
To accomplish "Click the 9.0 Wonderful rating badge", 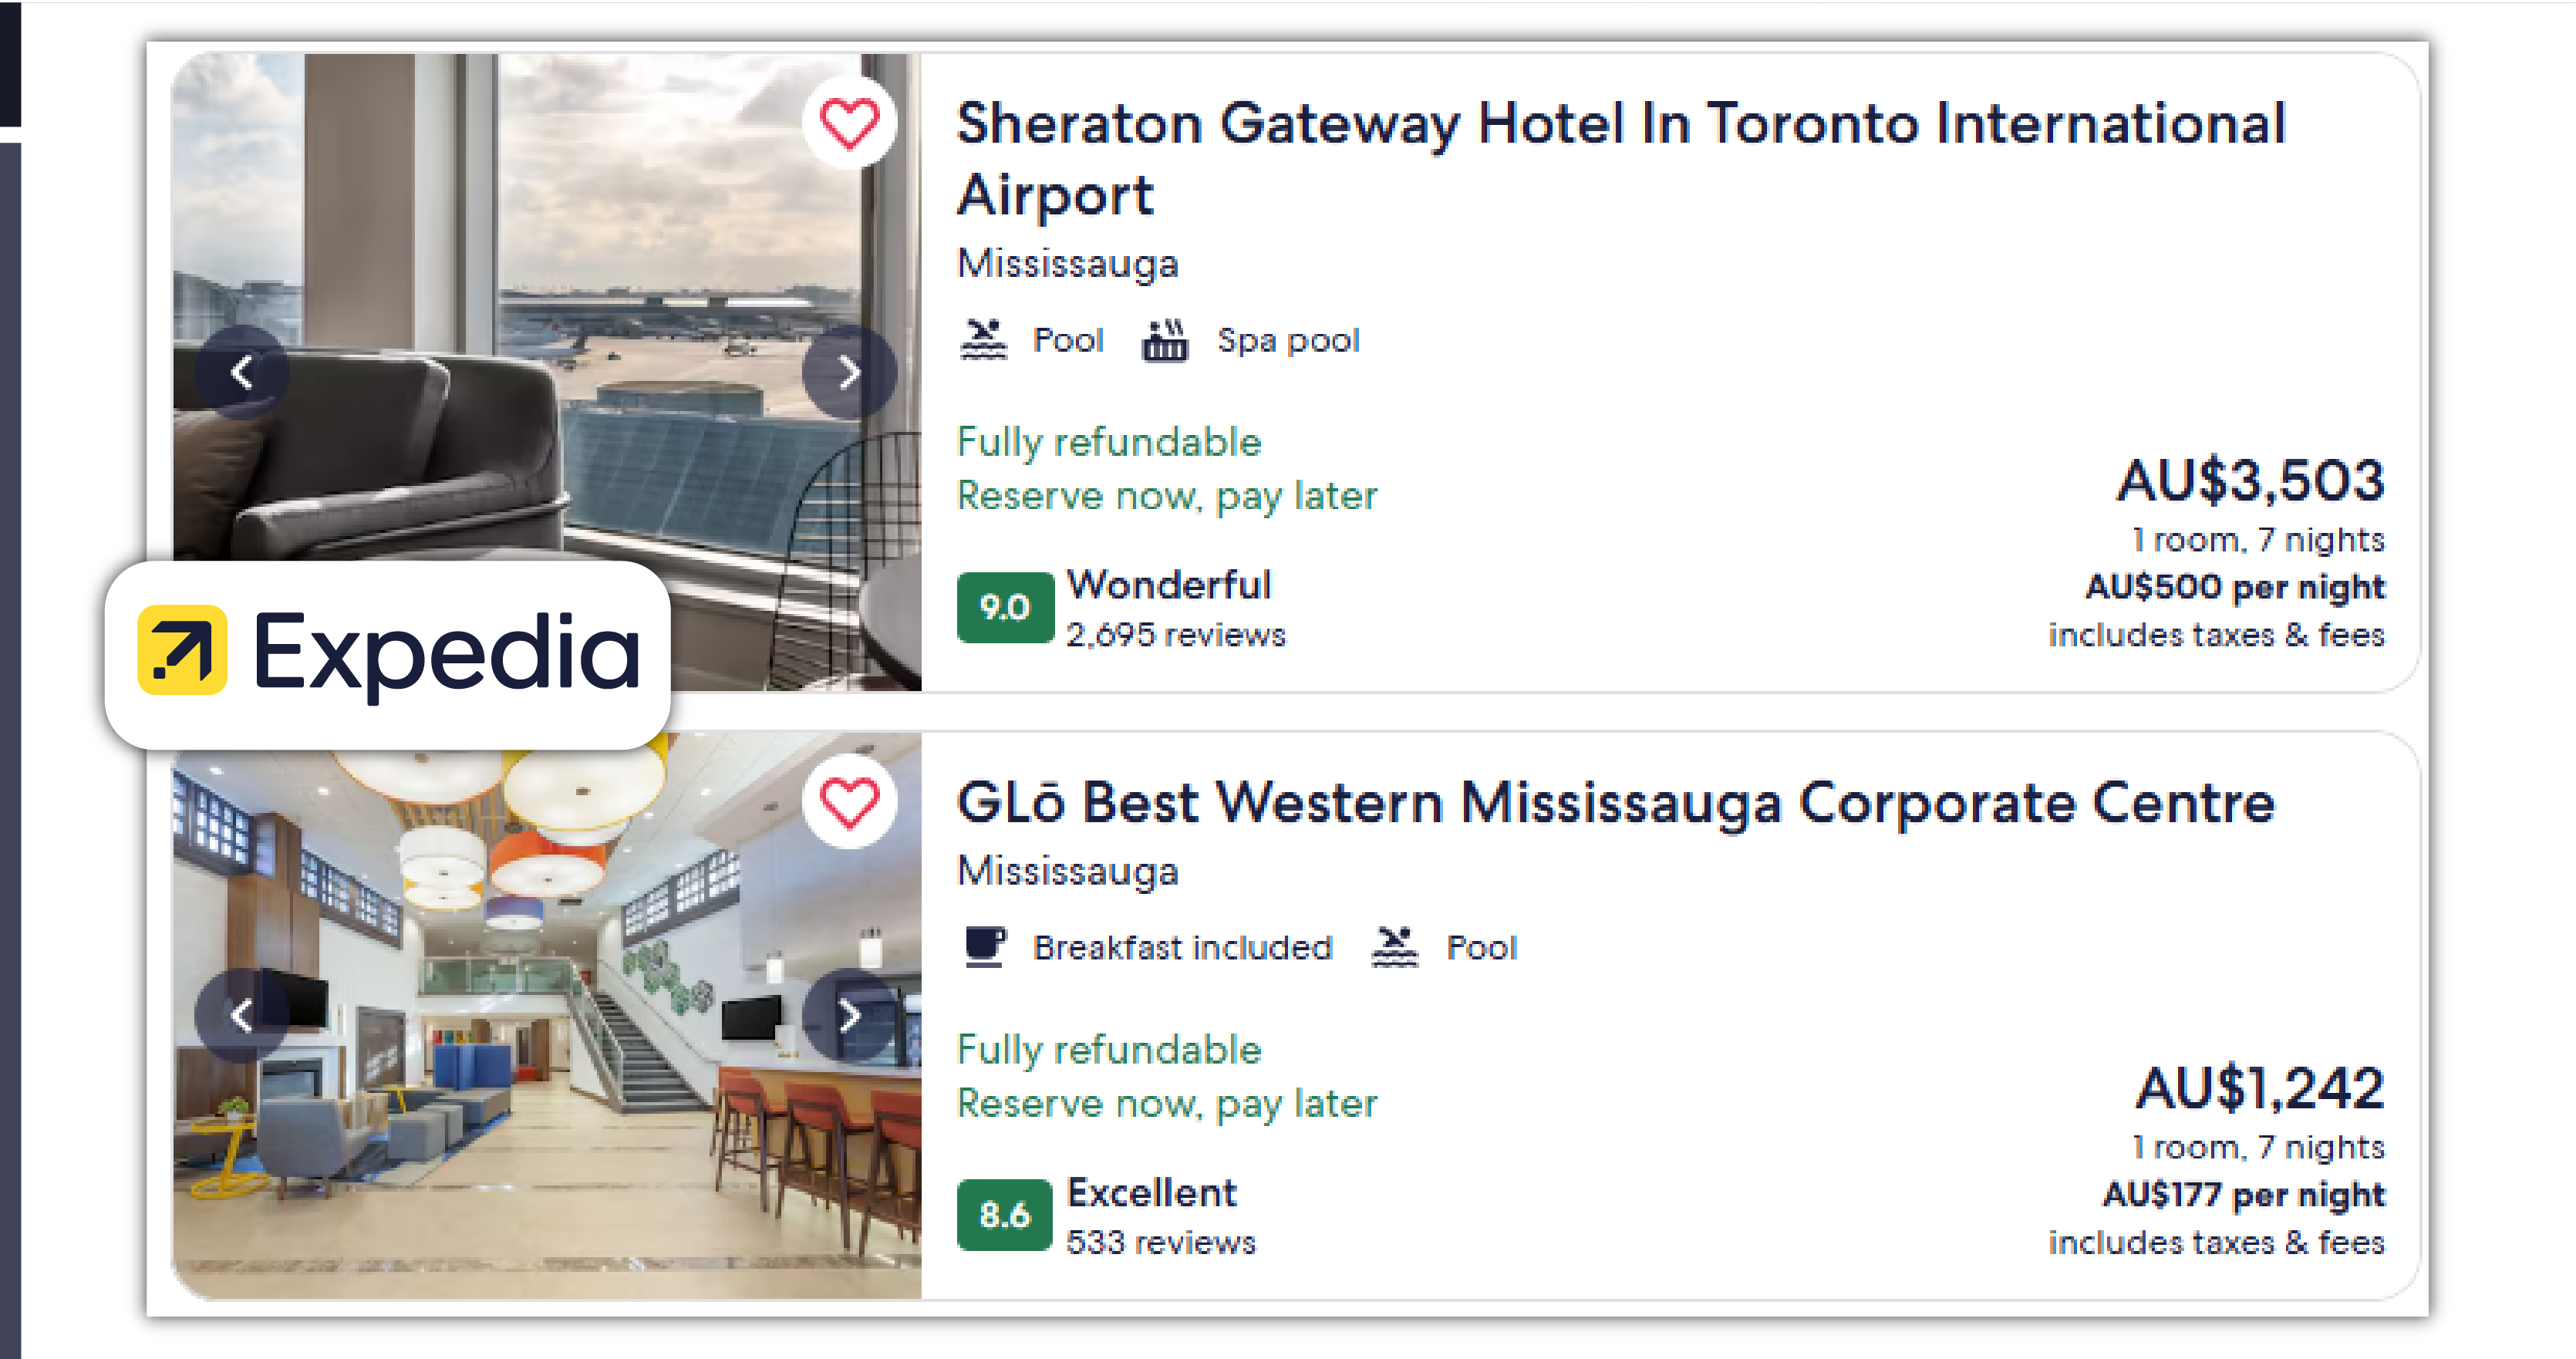I will pos(1004,607).
